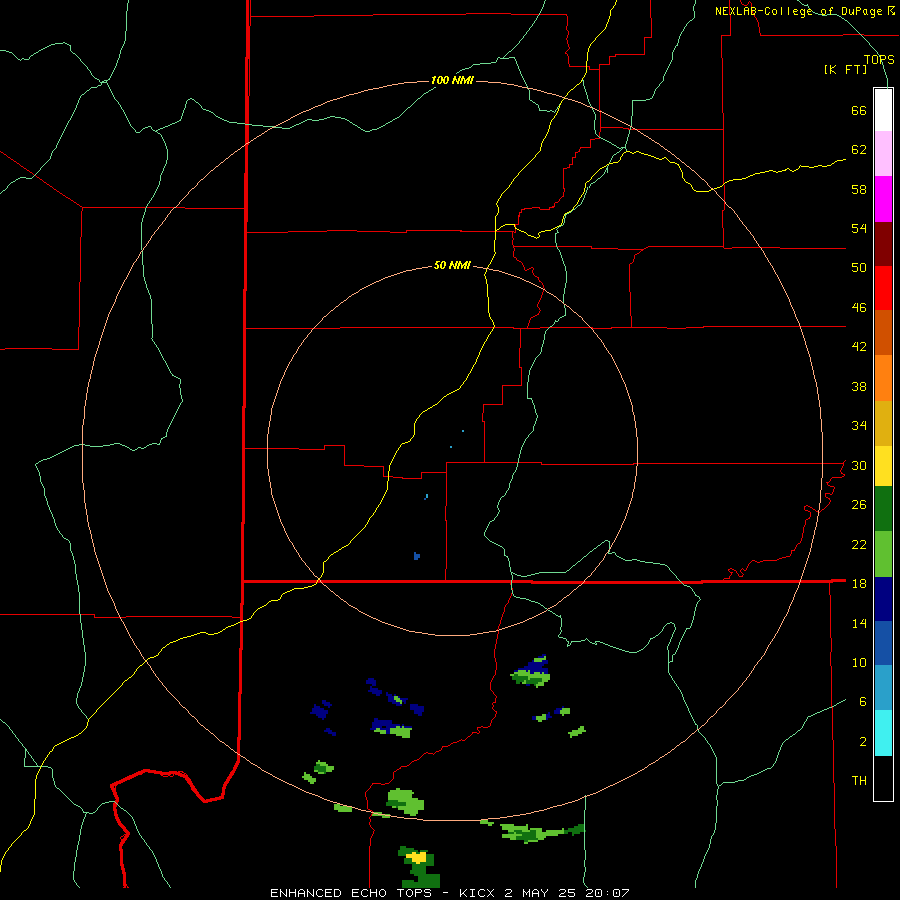
Task: Click the legend value "2"
Action: click(x=862, y=741)
